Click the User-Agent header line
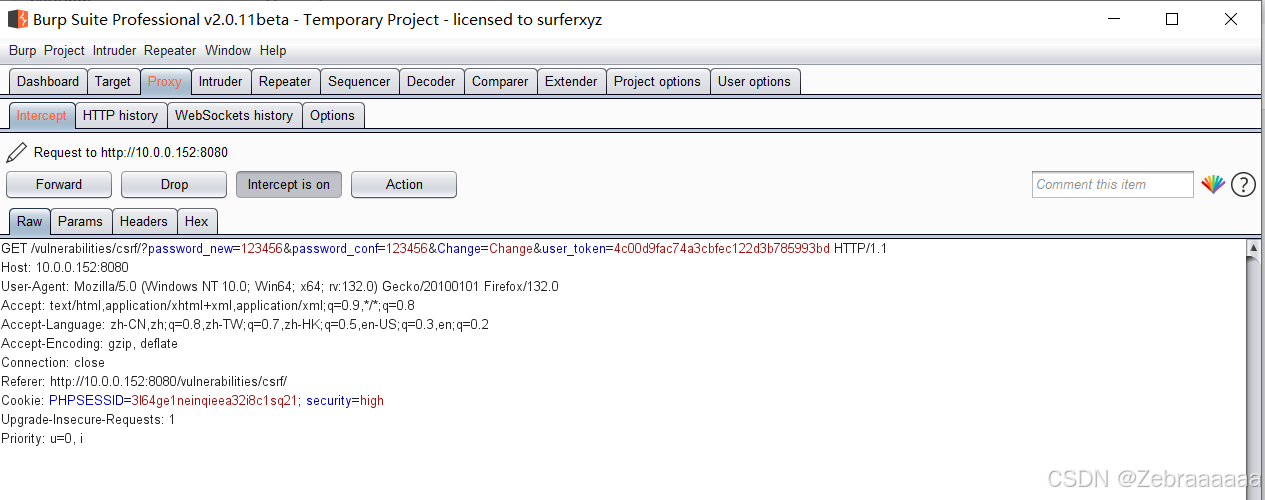Image resolution: width=1265 pixels, height=500 pixels. click(x=280, y=287)
